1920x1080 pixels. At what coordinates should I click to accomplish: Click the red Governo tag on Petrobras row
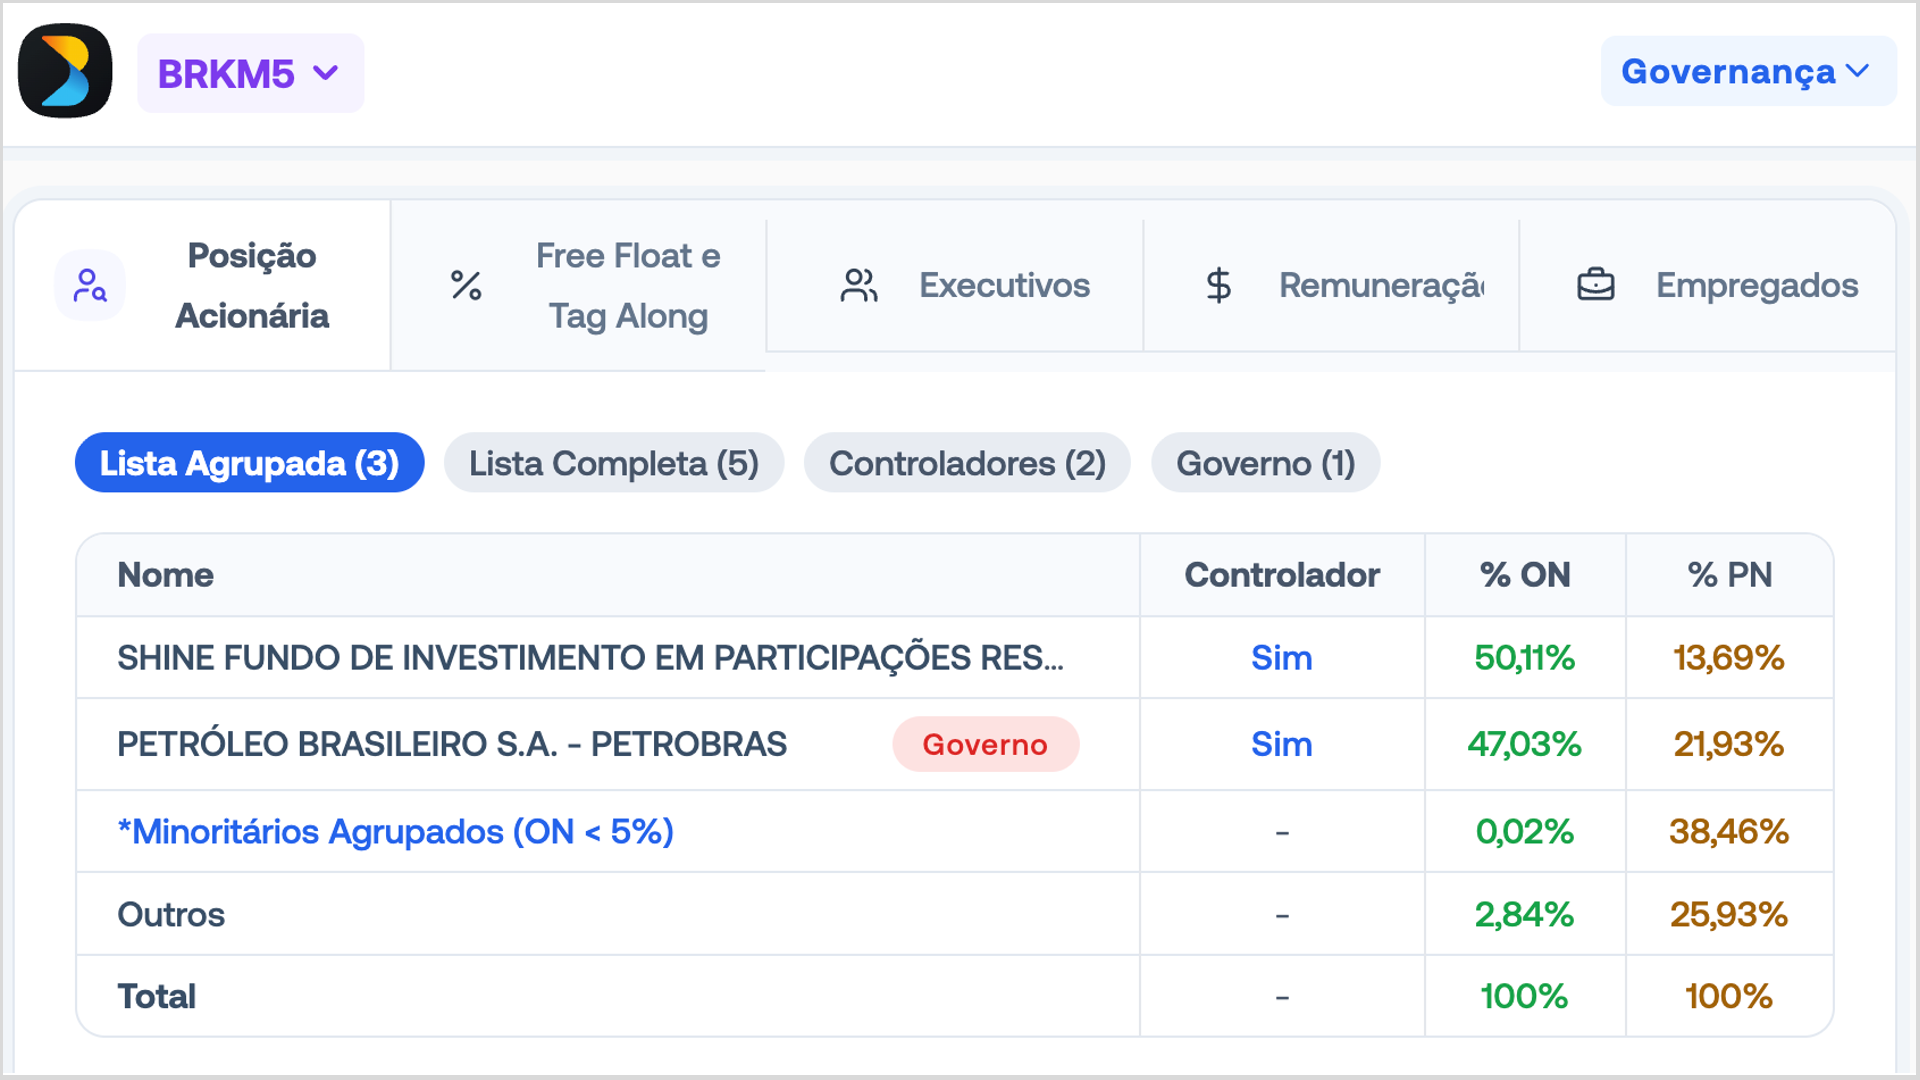click(x=985, y=744)
